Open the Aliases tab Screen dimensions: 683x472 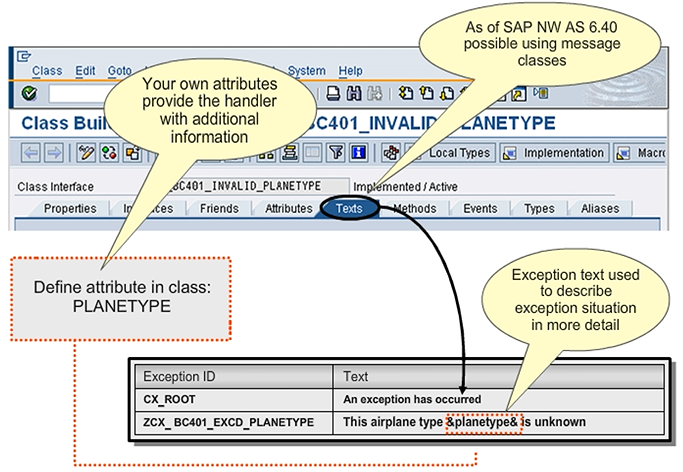click(x=601, y=209)
